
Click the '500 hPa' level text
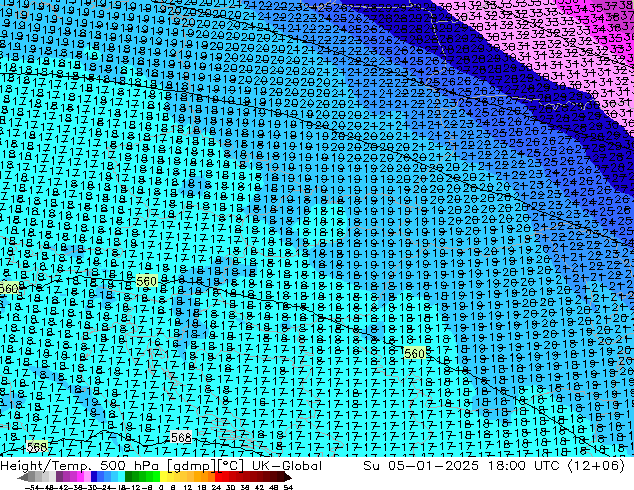(129, 466)
